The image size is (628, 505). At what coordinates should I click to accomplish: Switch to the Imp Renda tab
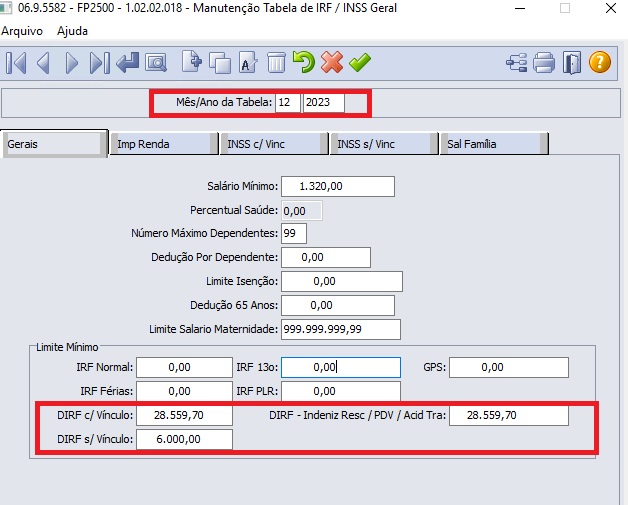tap(162, 144)
